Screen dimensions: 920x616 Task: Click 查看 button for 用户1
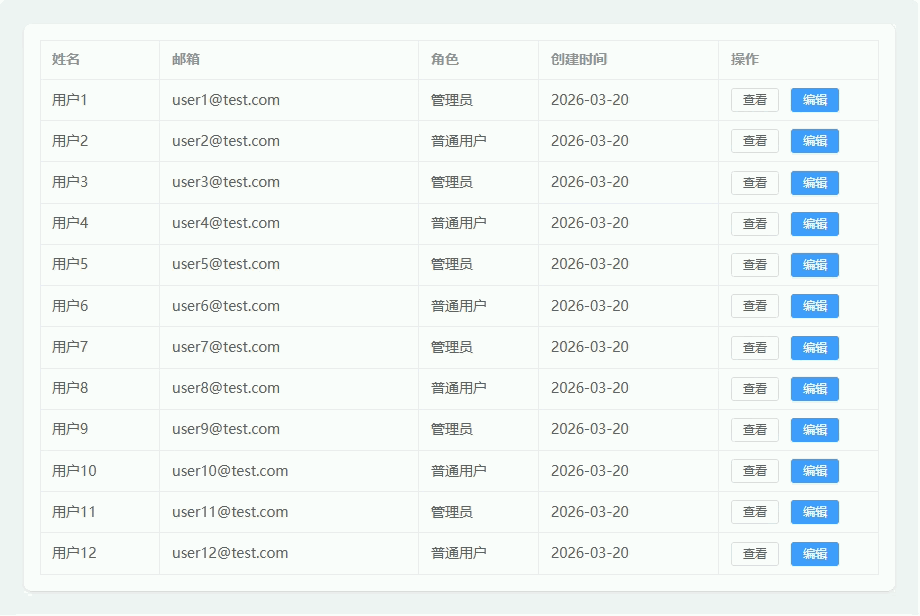[x=754, y=100]
